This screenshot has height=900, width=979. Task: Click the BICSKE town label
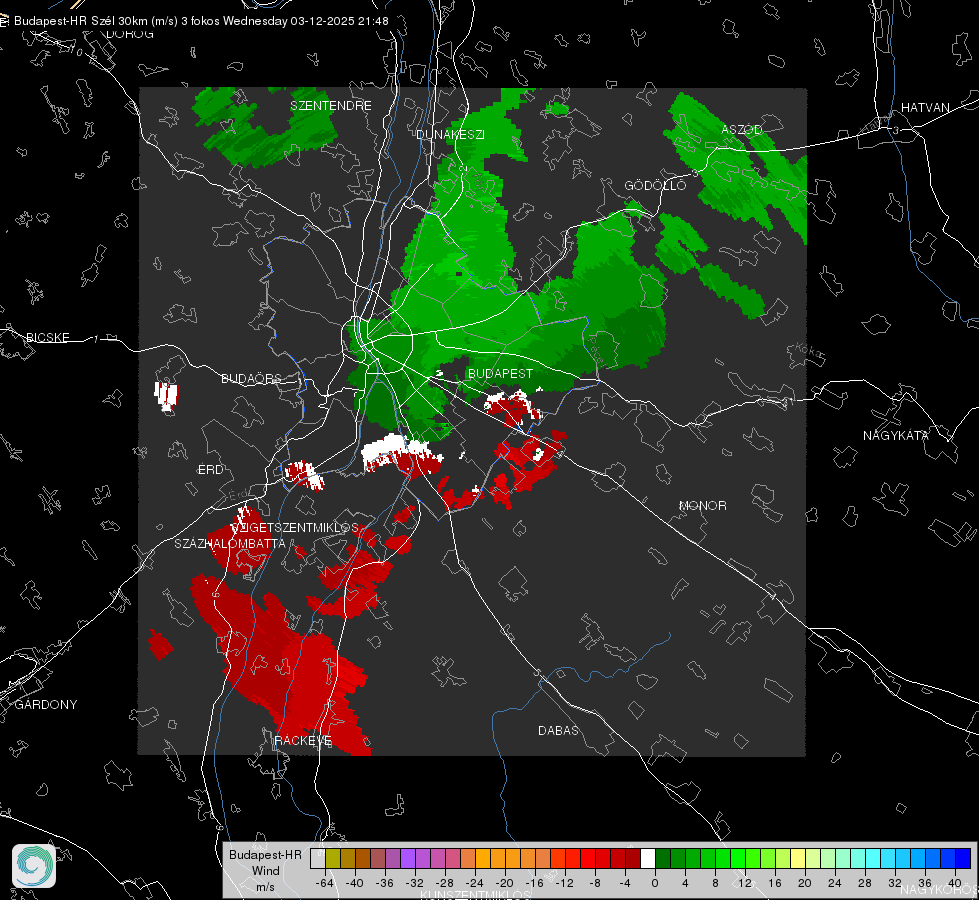click(x=47, y=338)
